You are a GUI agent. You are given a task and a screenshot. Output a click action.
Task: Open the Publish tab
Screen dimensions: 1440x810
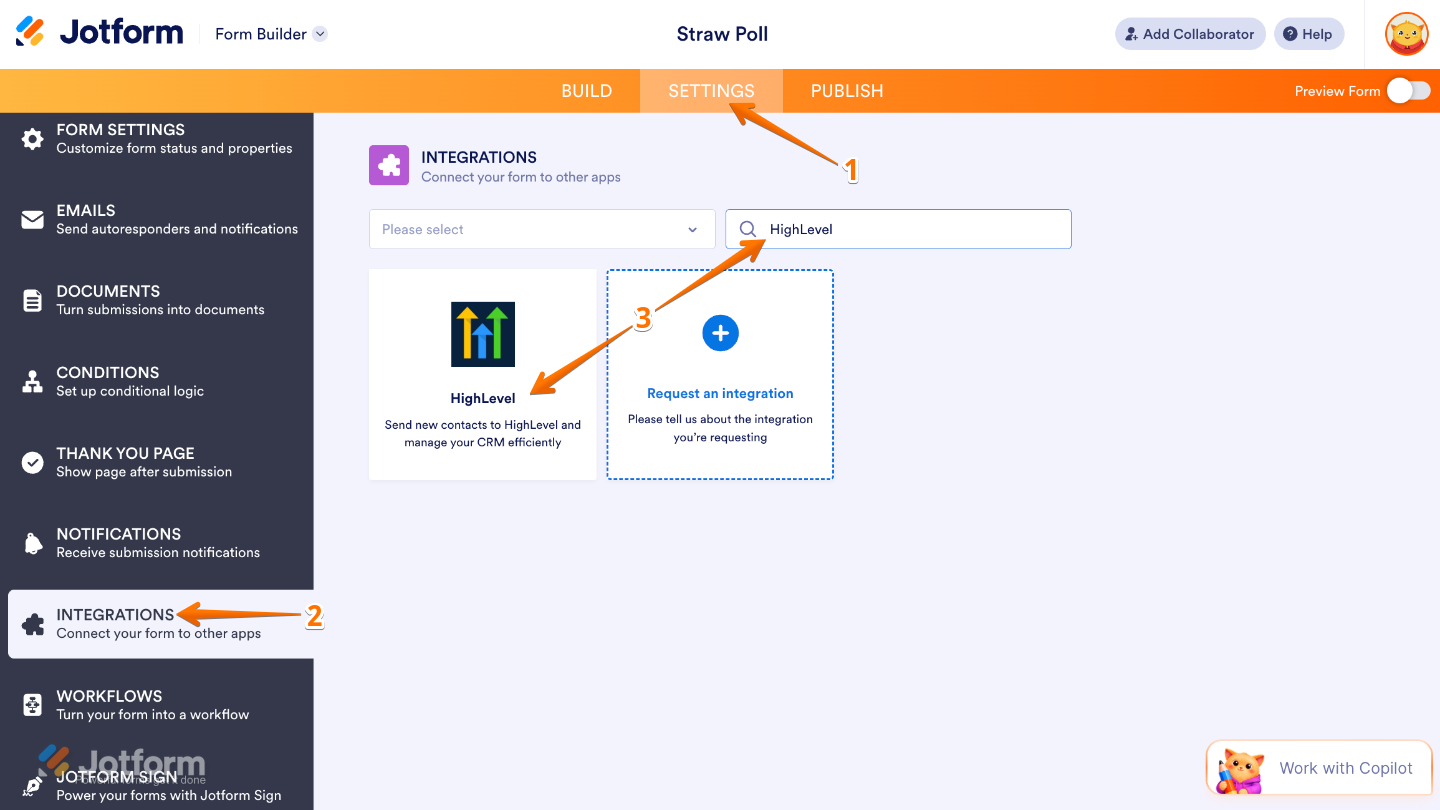pyautogui.click(x=846, y=90)
